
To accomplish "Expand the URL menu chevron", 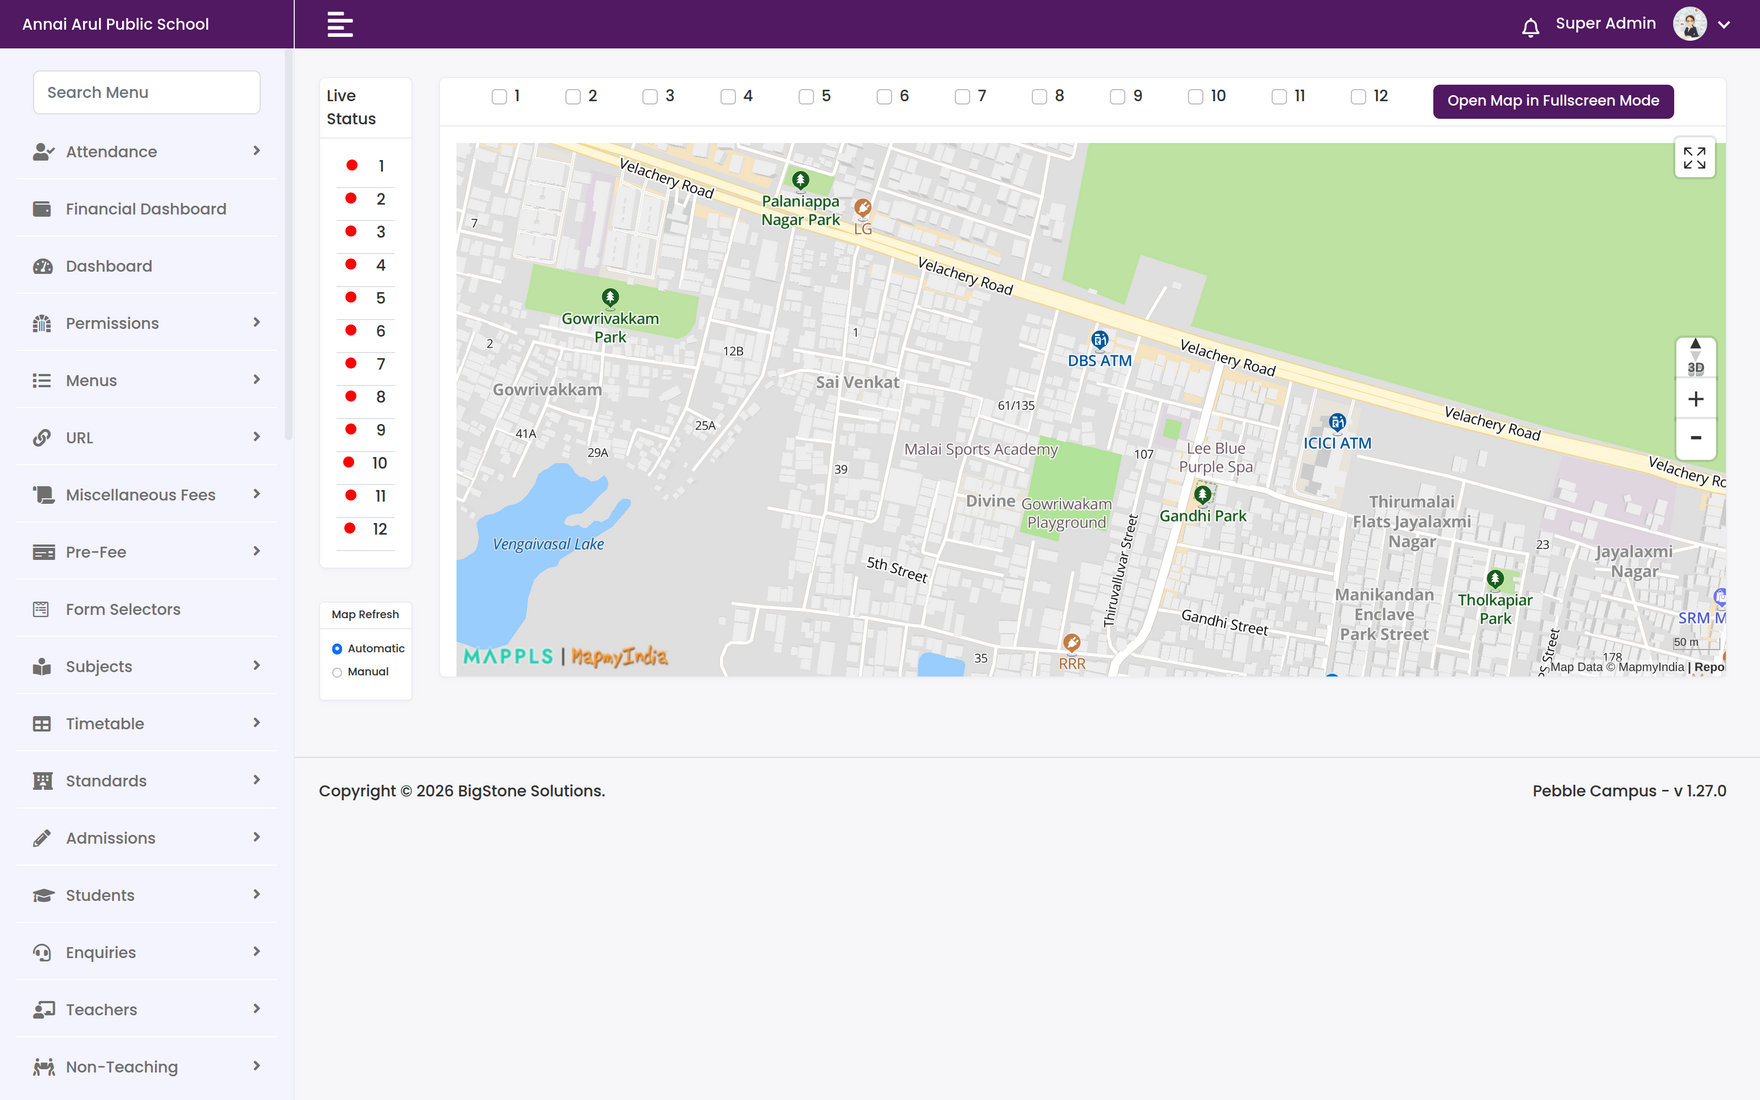I will 257,436.
